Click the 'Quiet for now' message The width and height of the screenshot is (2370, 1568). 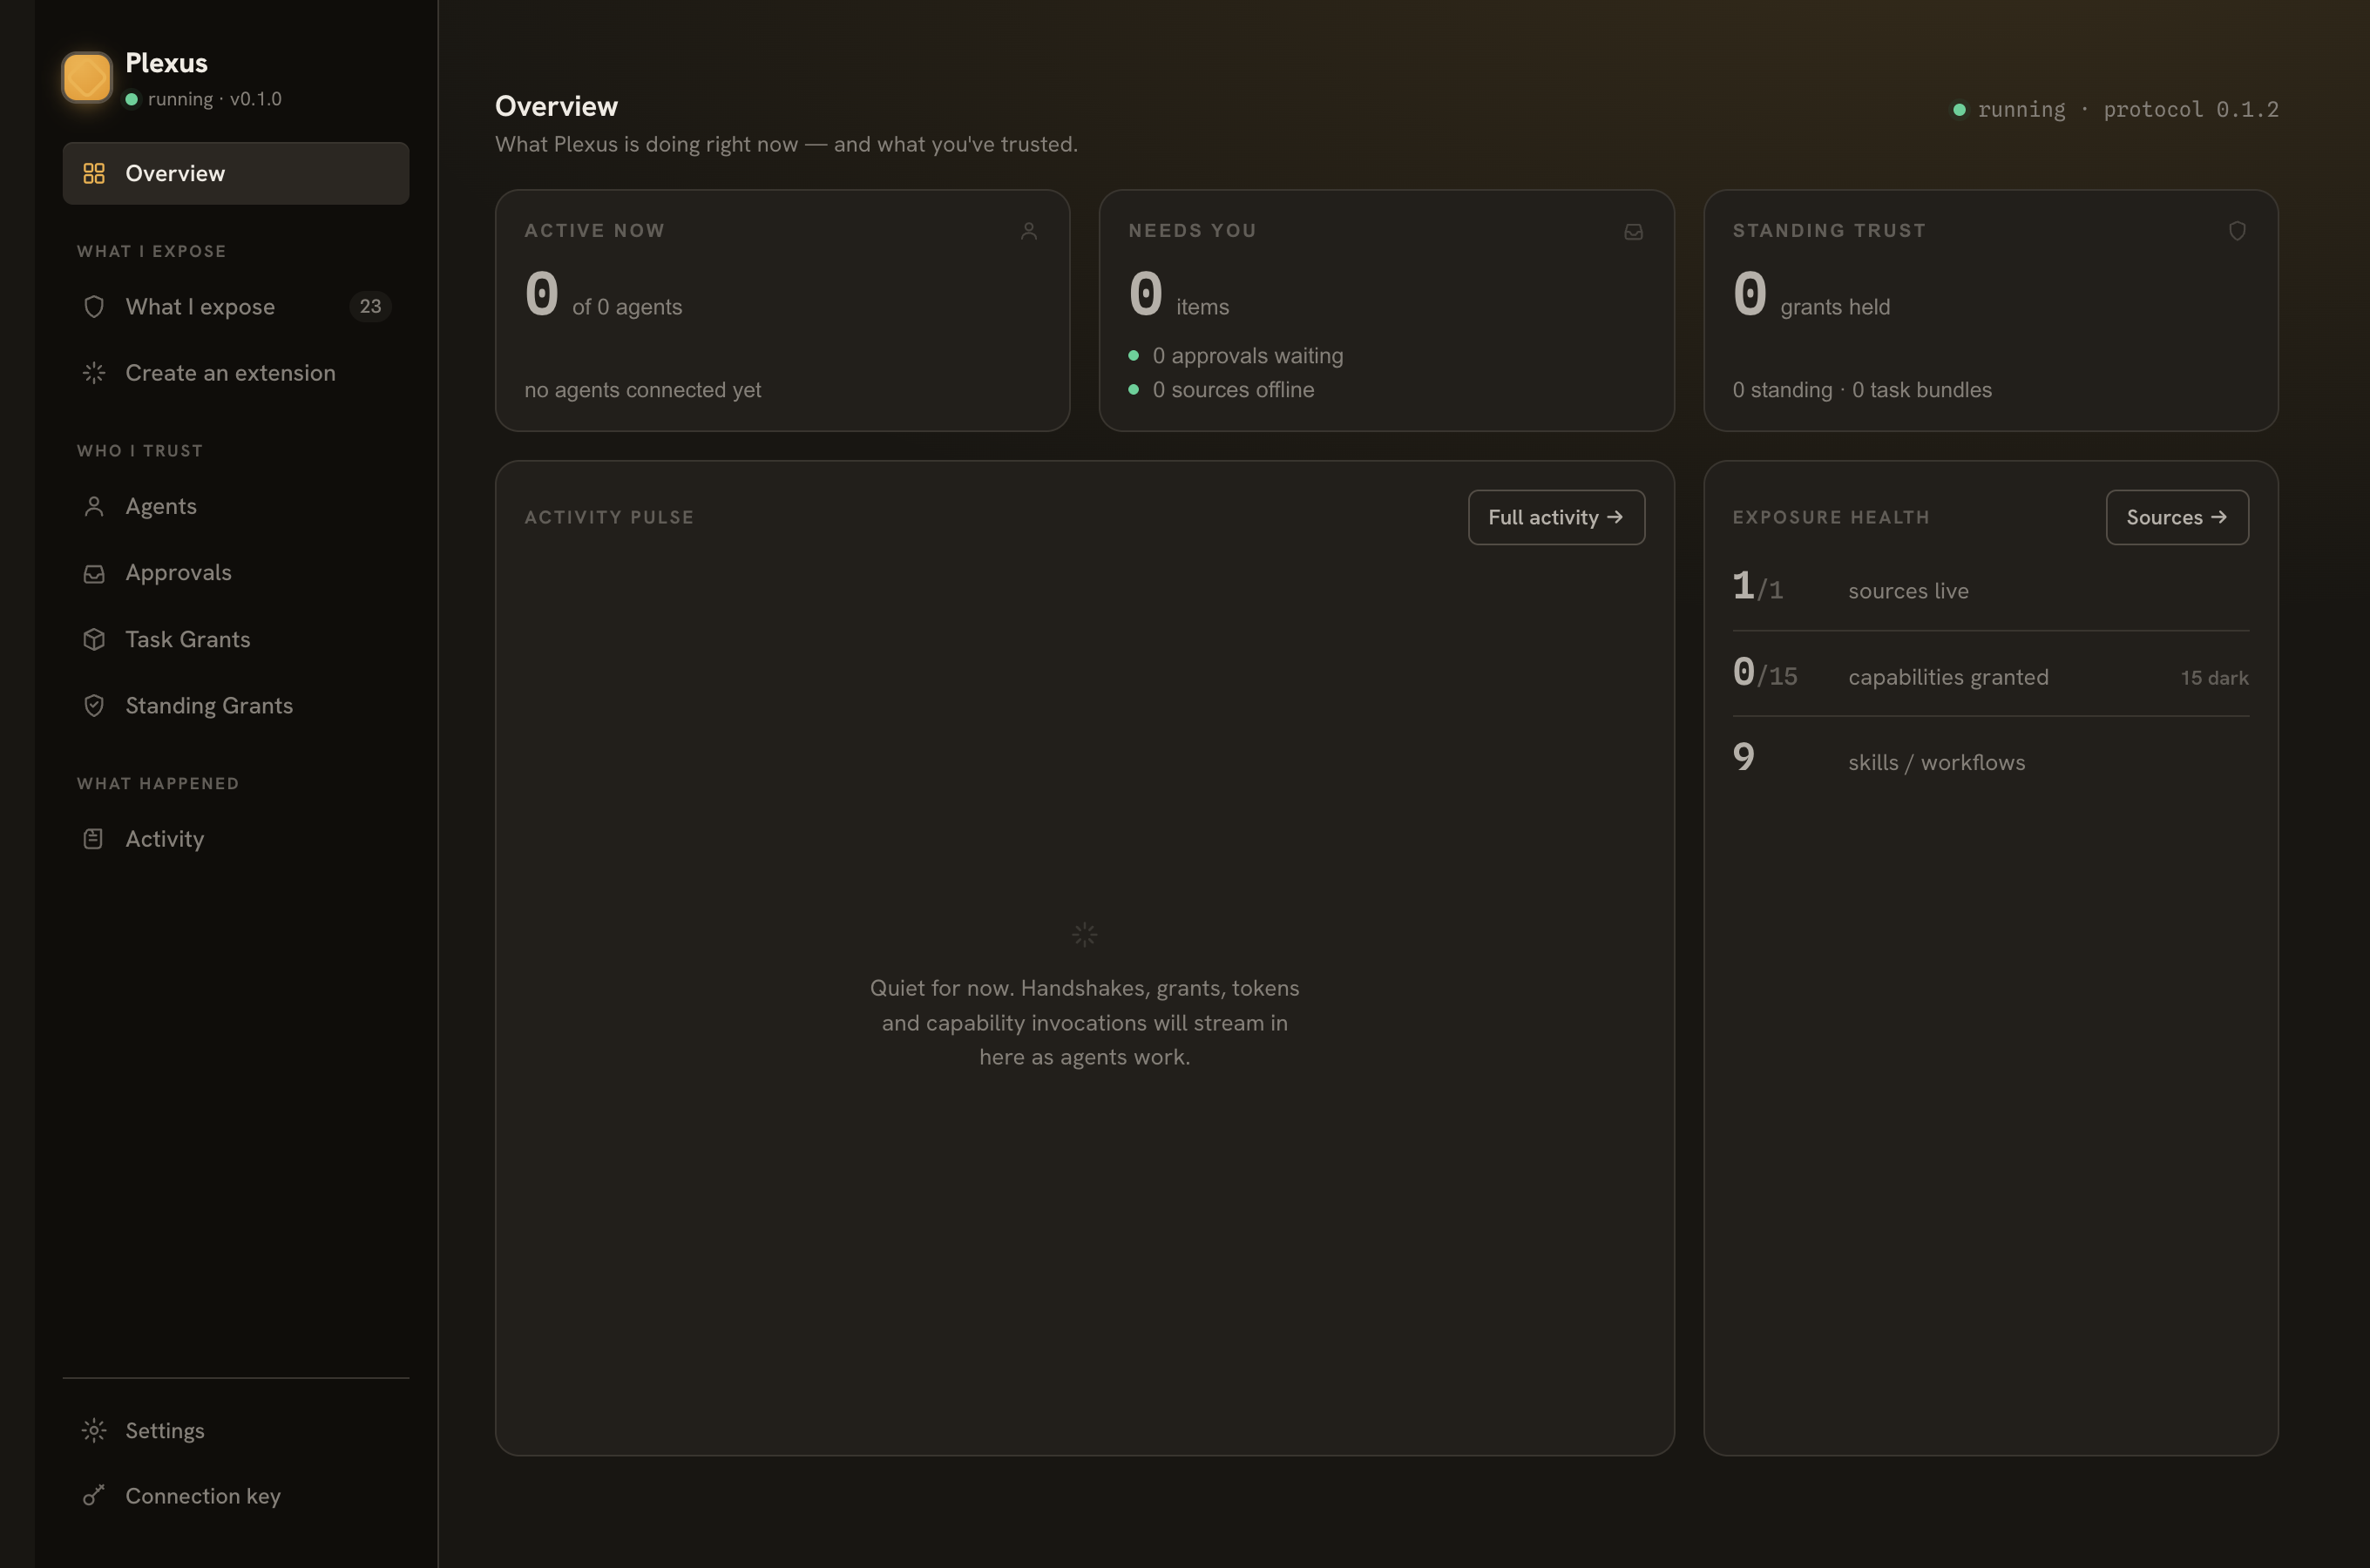coord(1084,1022)
